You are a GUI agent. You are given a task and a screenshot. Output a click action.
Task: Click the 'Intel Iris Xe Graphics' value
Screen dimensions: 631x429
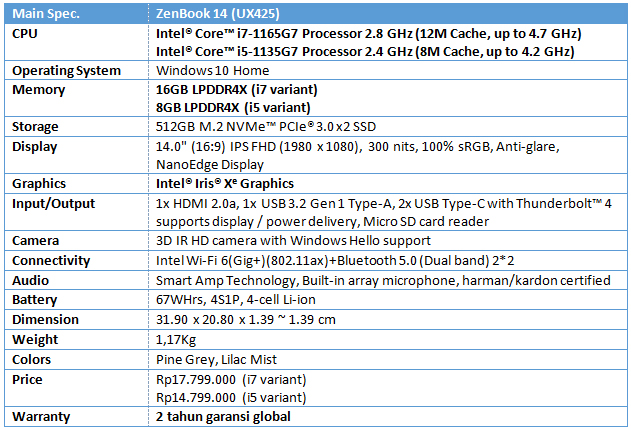pos(225,184)
